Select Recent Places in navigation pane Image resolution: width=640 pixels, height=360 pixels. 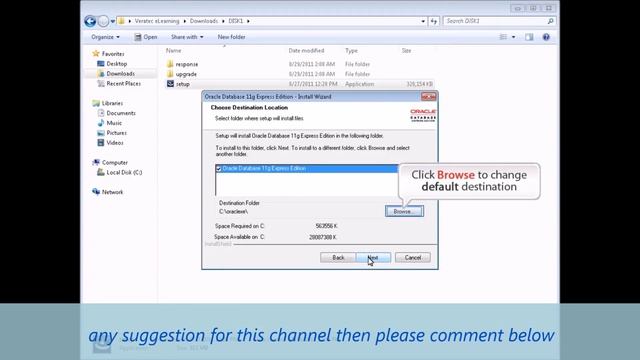(124, 83)
